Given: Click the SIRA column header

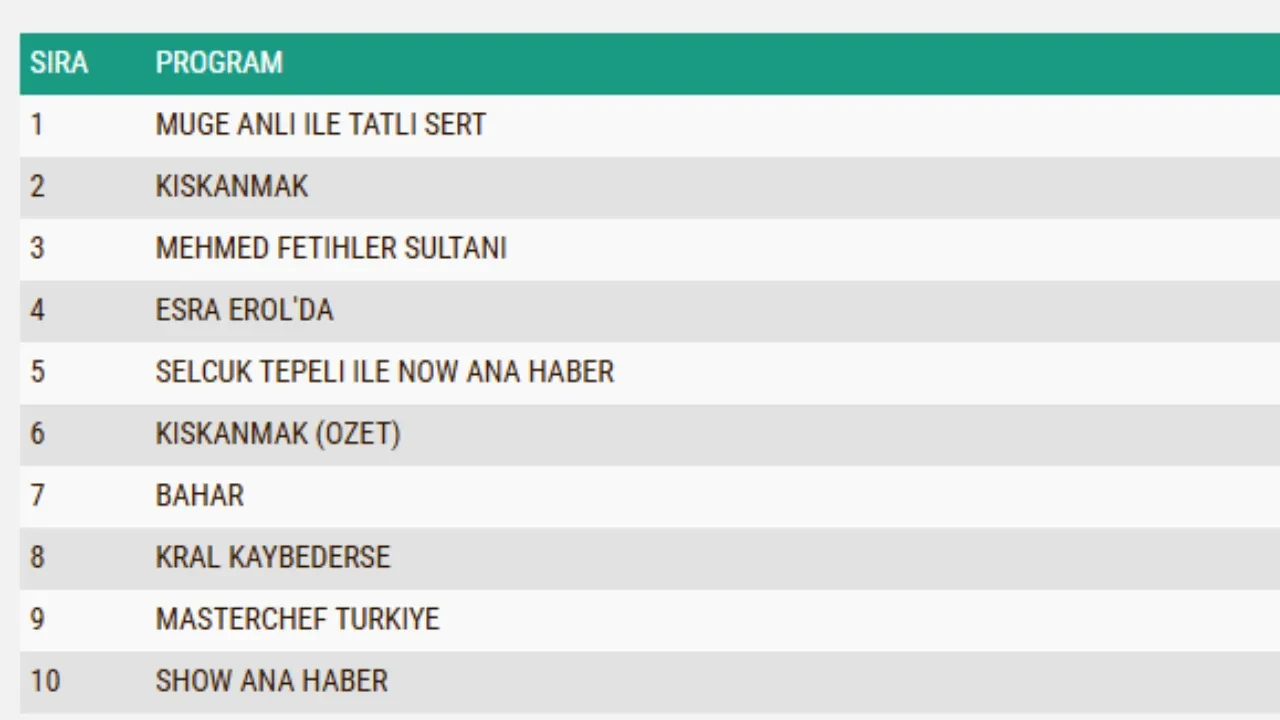Looking at the screenshot, I should [59, 63].
